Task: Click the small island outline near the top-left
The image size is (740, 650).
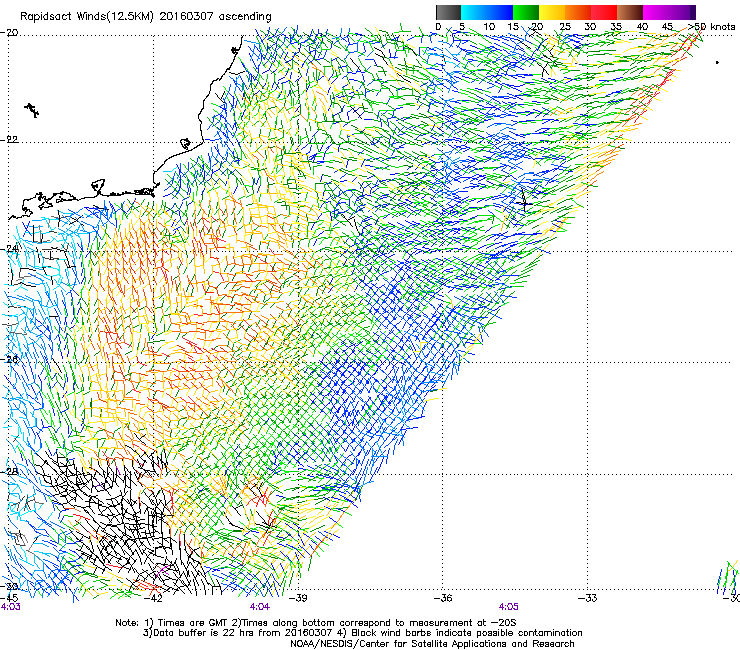Action: click(32, 110)
